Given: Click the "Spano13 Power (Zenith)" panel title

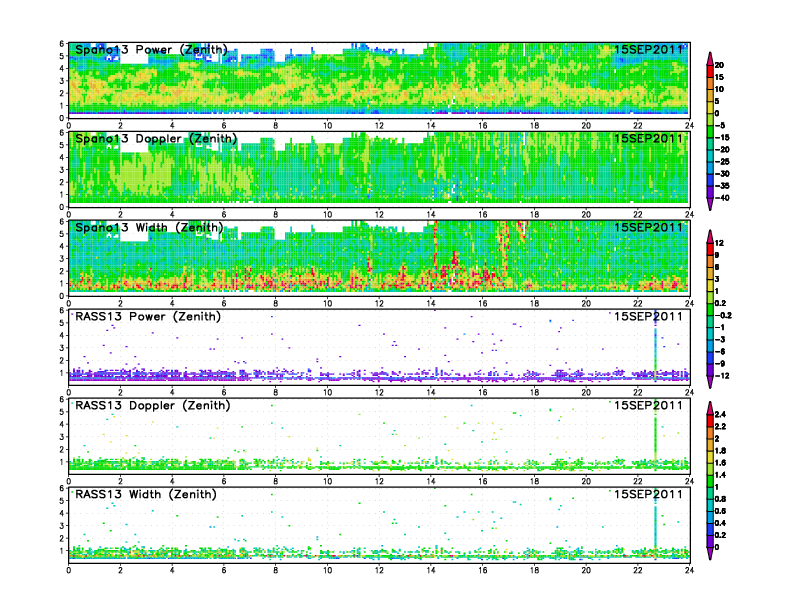Looking at the screenshot, I should [x=151, y=50].
